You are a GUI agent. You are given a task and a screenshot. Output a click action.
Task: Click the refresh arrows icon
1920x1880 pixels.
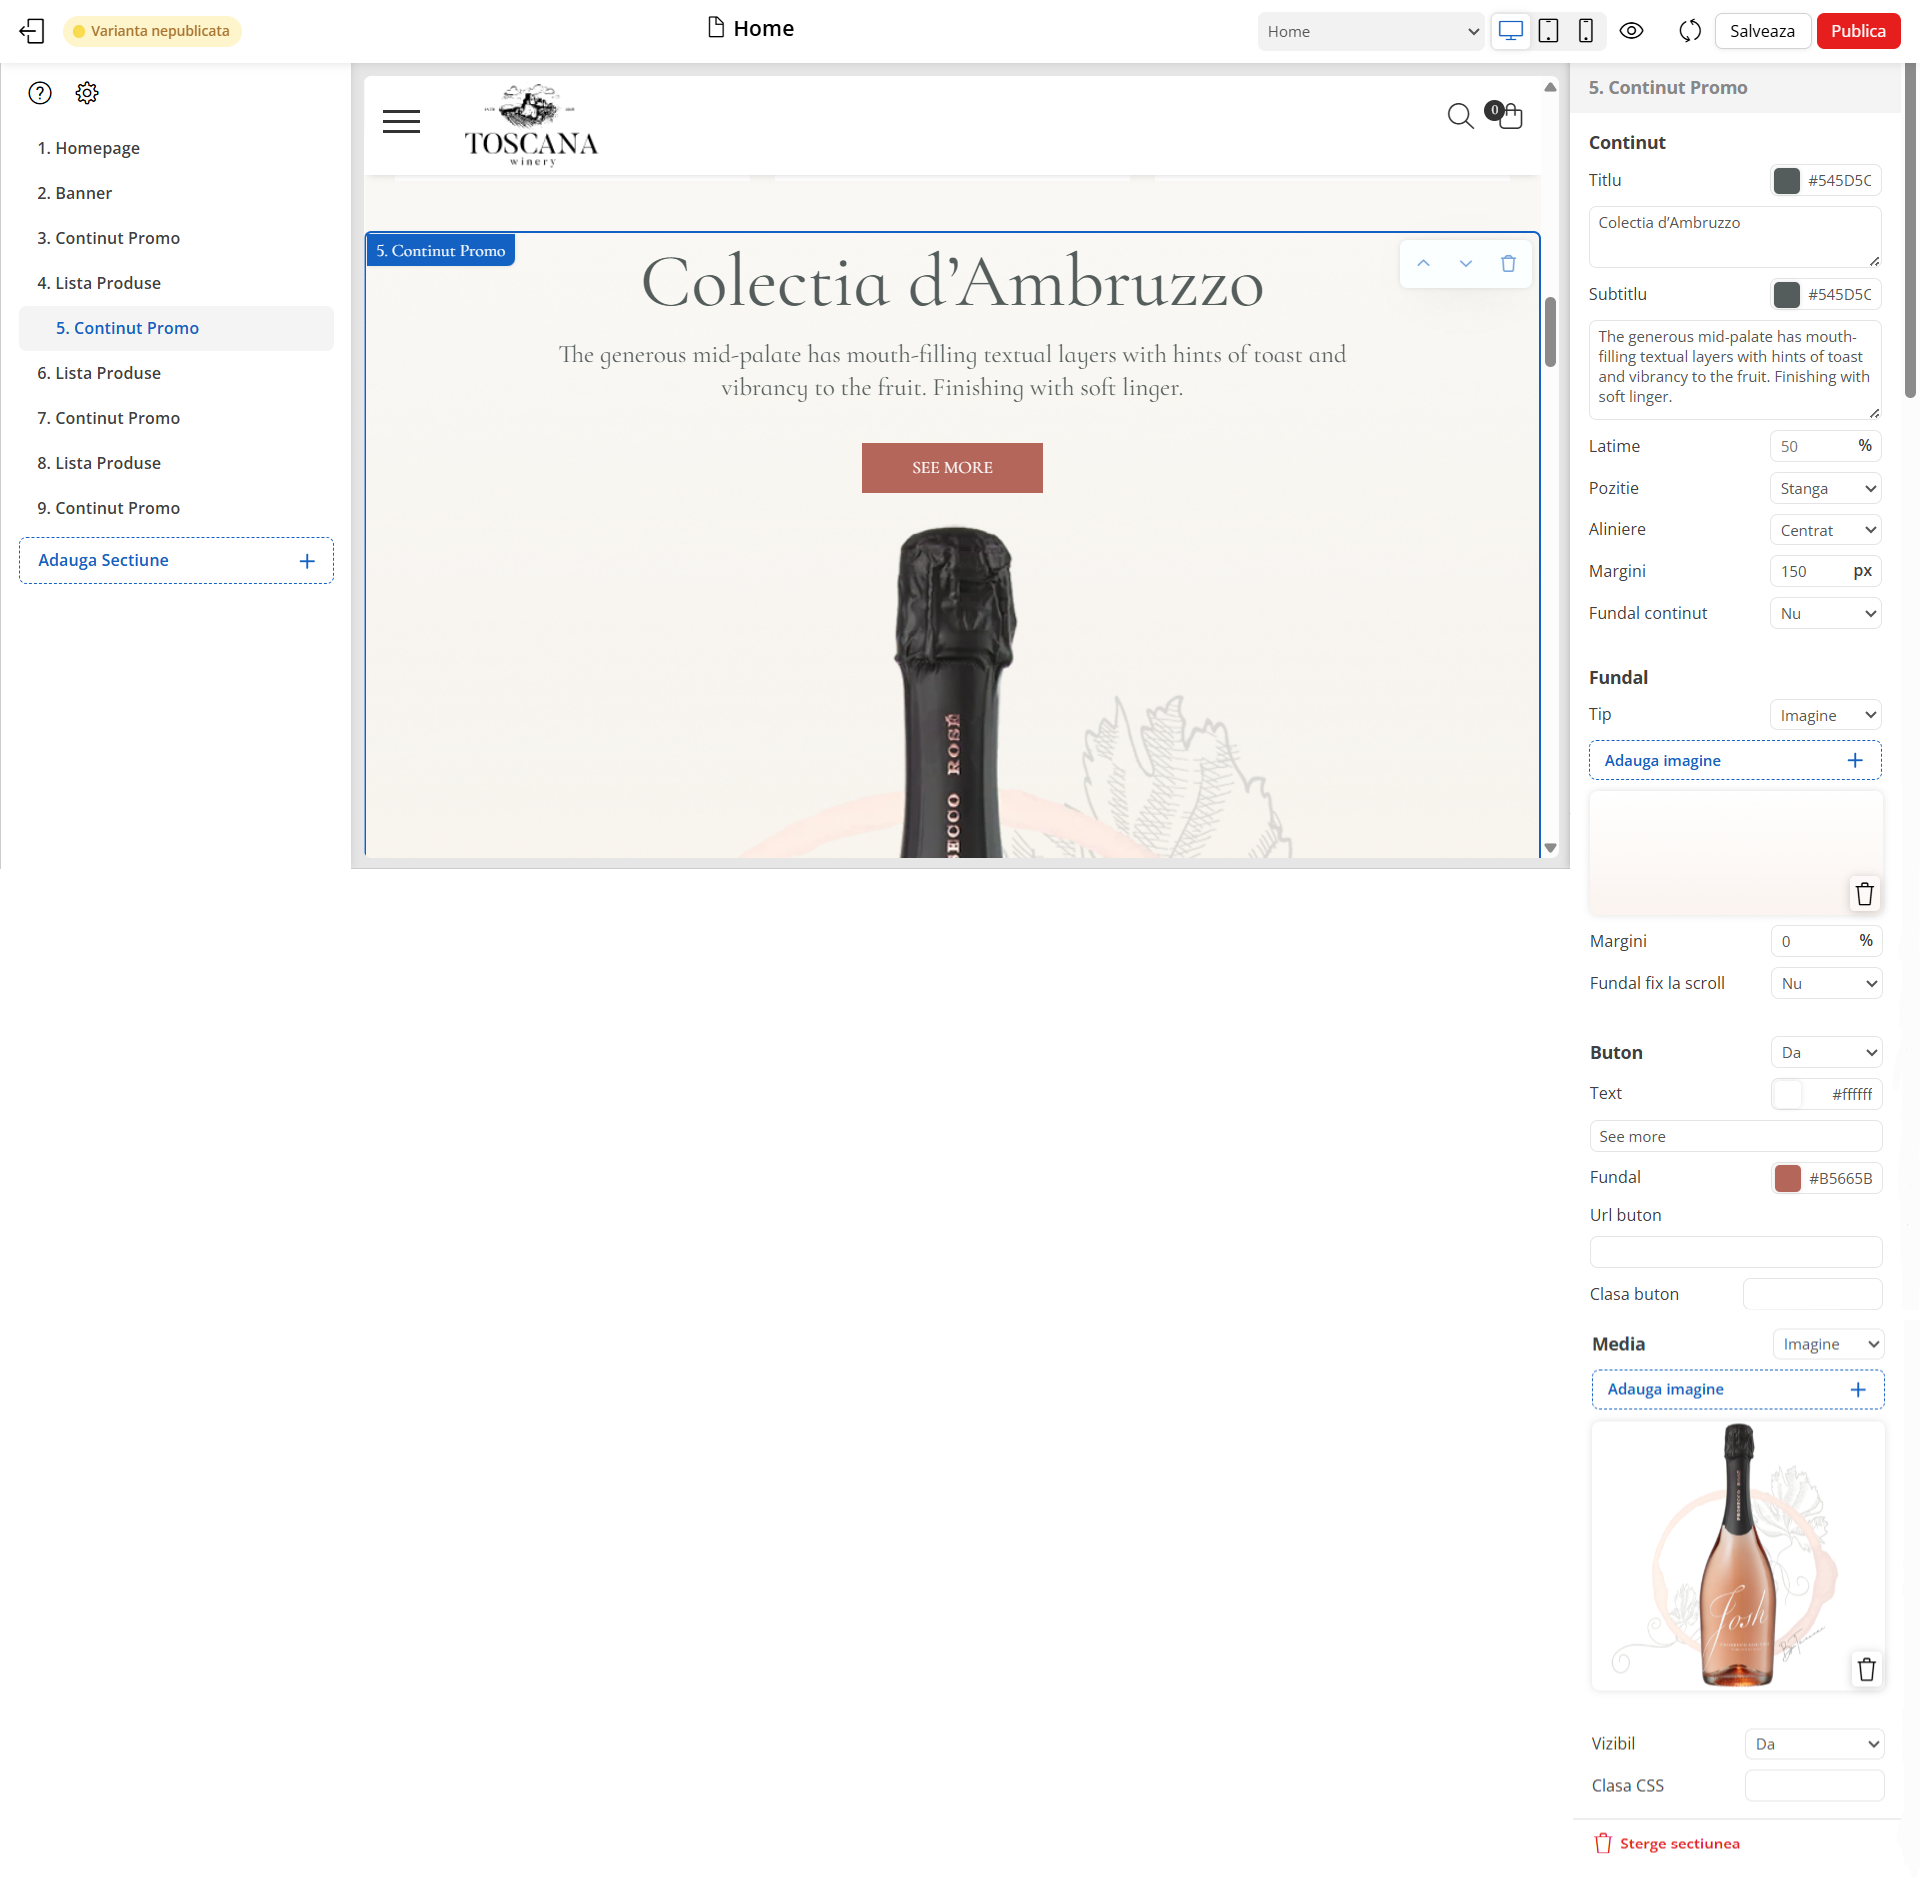(x=1689, y=31)
